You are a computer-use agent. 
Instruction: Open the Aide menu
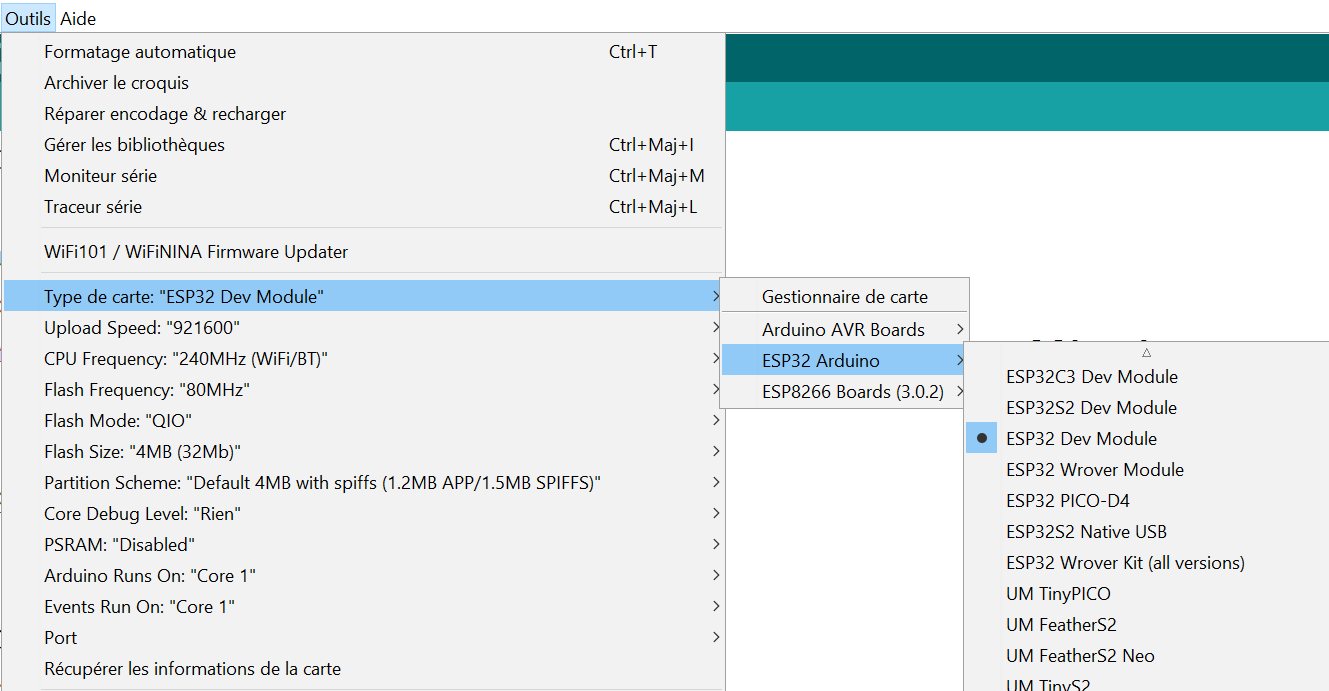78,18
